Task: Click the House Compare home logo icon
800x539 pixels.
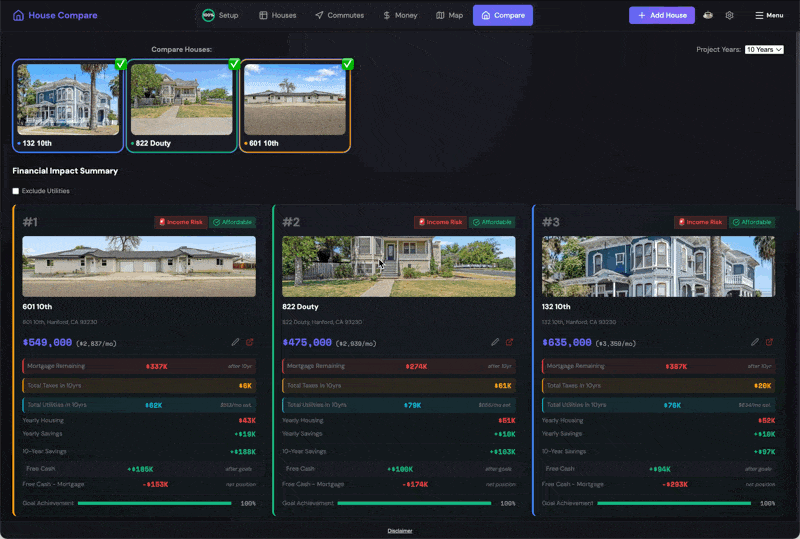Action: 18,16
